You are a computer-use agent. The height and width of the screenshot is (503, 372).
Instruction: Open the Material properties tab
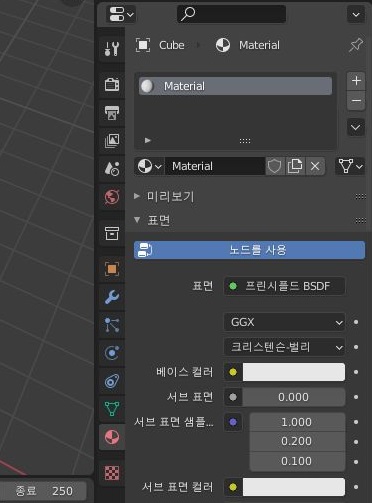pos(112,437)
